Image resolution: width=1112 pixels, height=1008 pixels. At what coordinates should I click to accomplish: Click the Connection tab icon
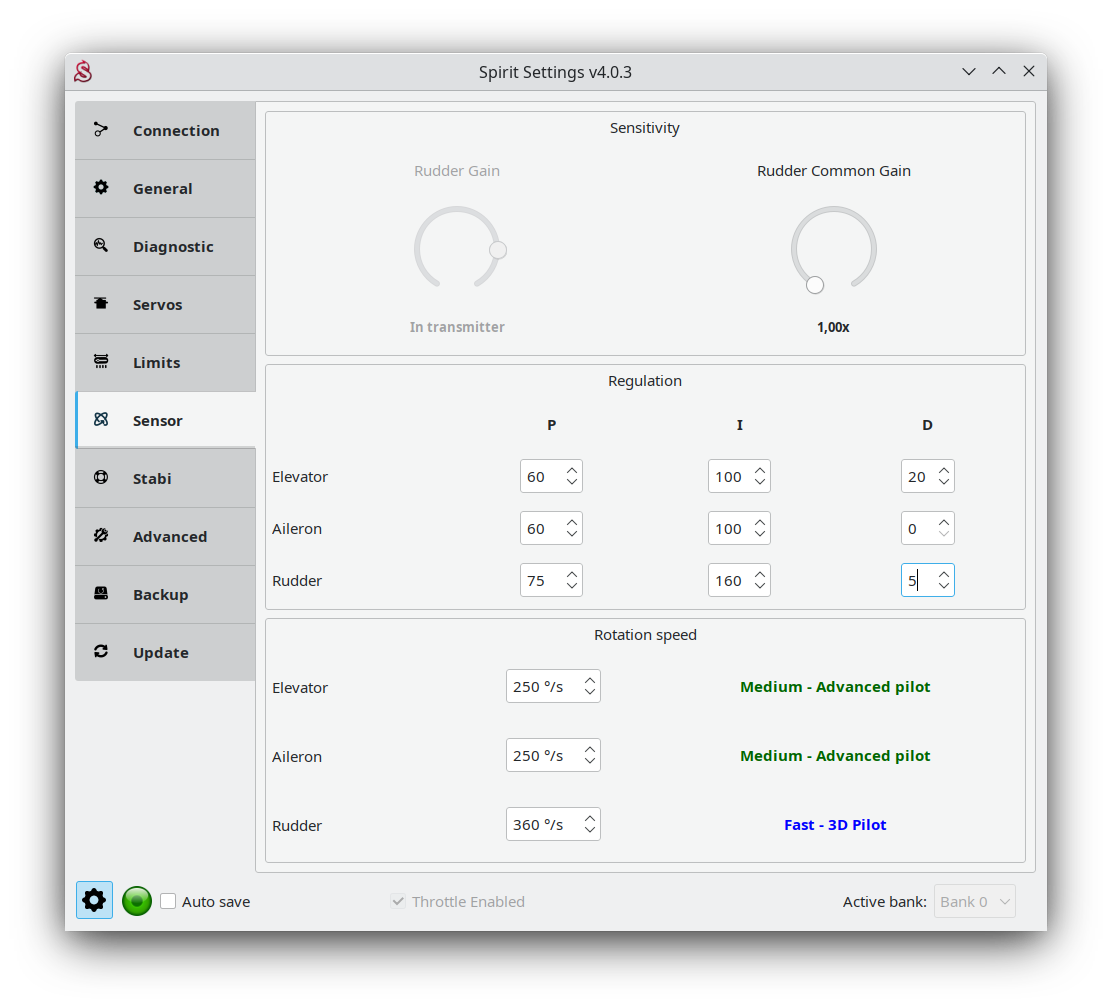[x=100, y=130]
